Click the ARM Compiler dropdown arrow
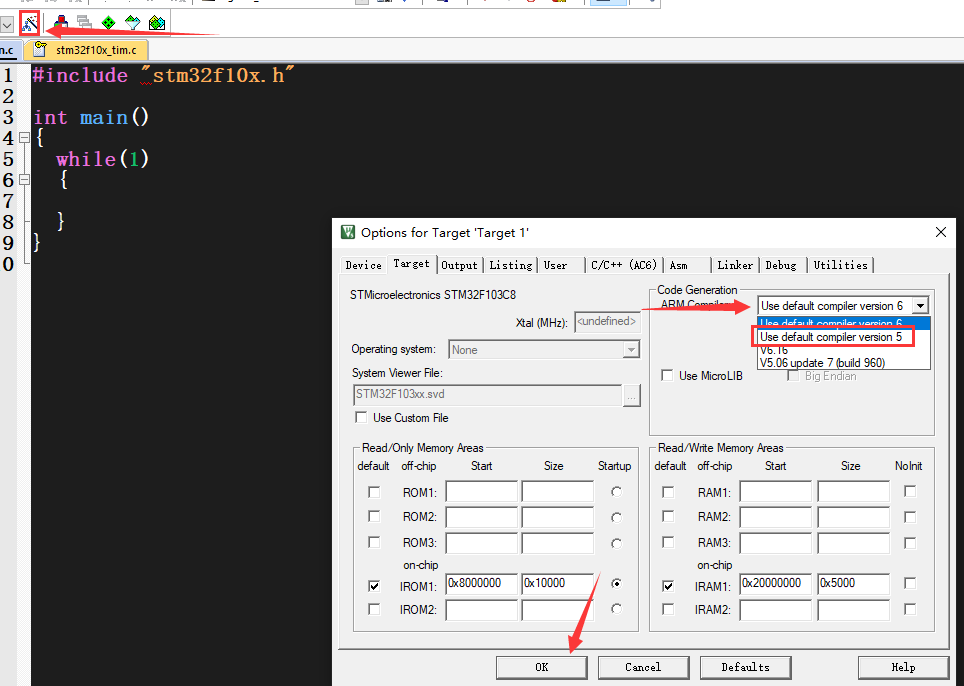Image resolution: width=964 pixels, height=686 pixels. (920, 306)
